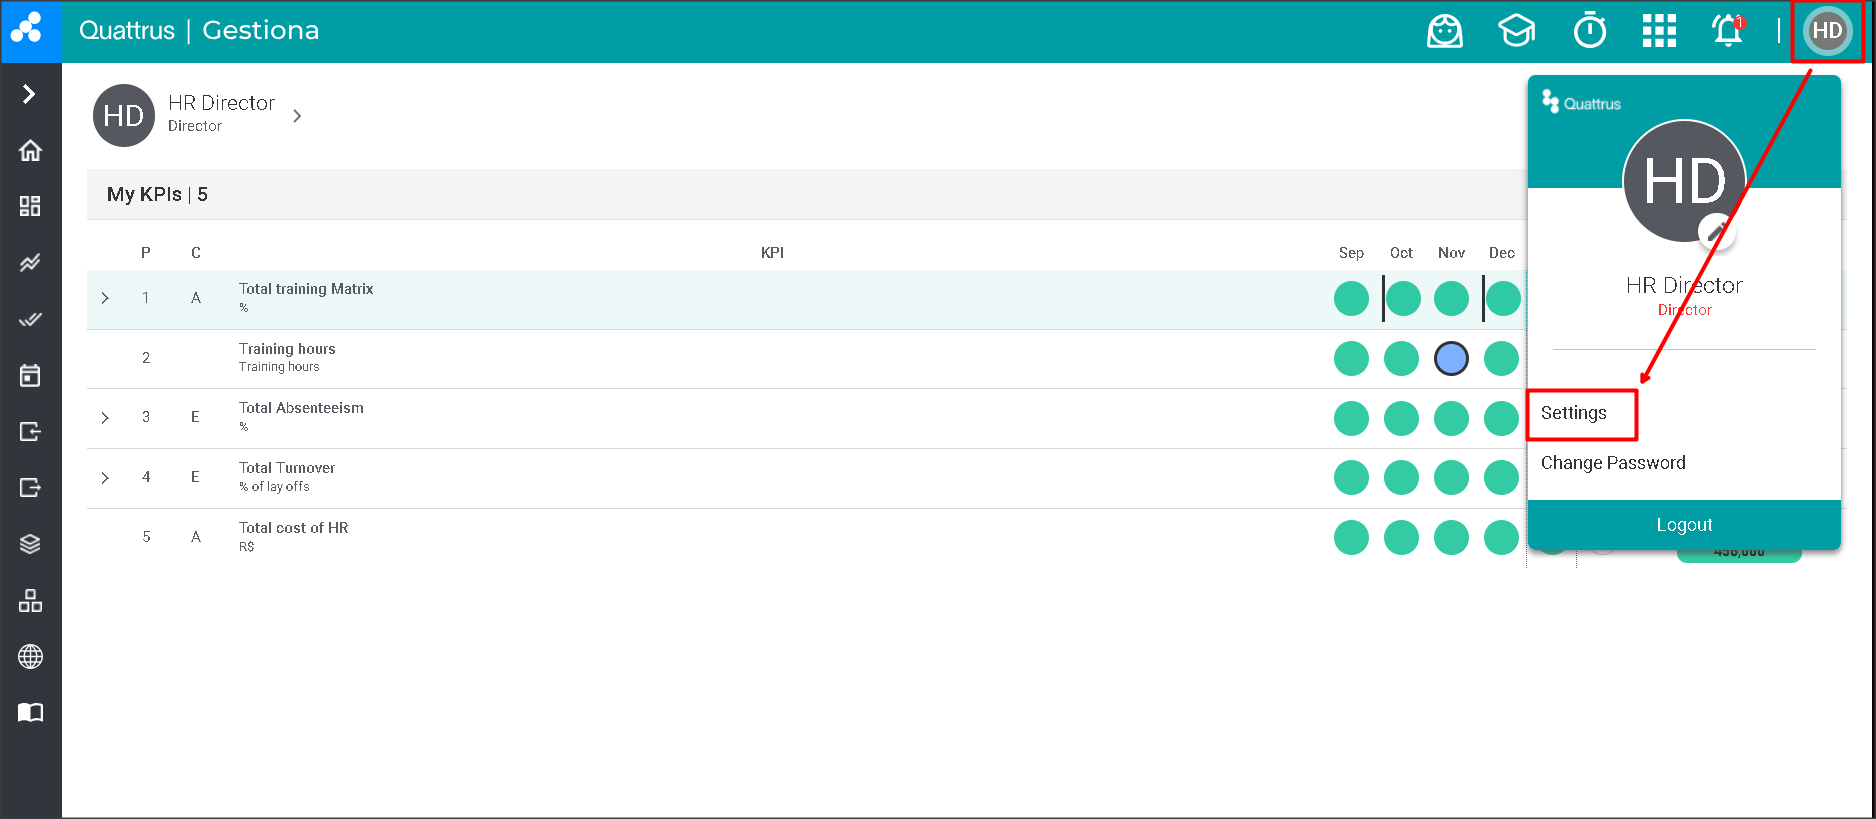Image resolution: width=1876 pixels, height=819 pixels.
Task: Click the globe icon in sidebar
Action: (30, 657)
